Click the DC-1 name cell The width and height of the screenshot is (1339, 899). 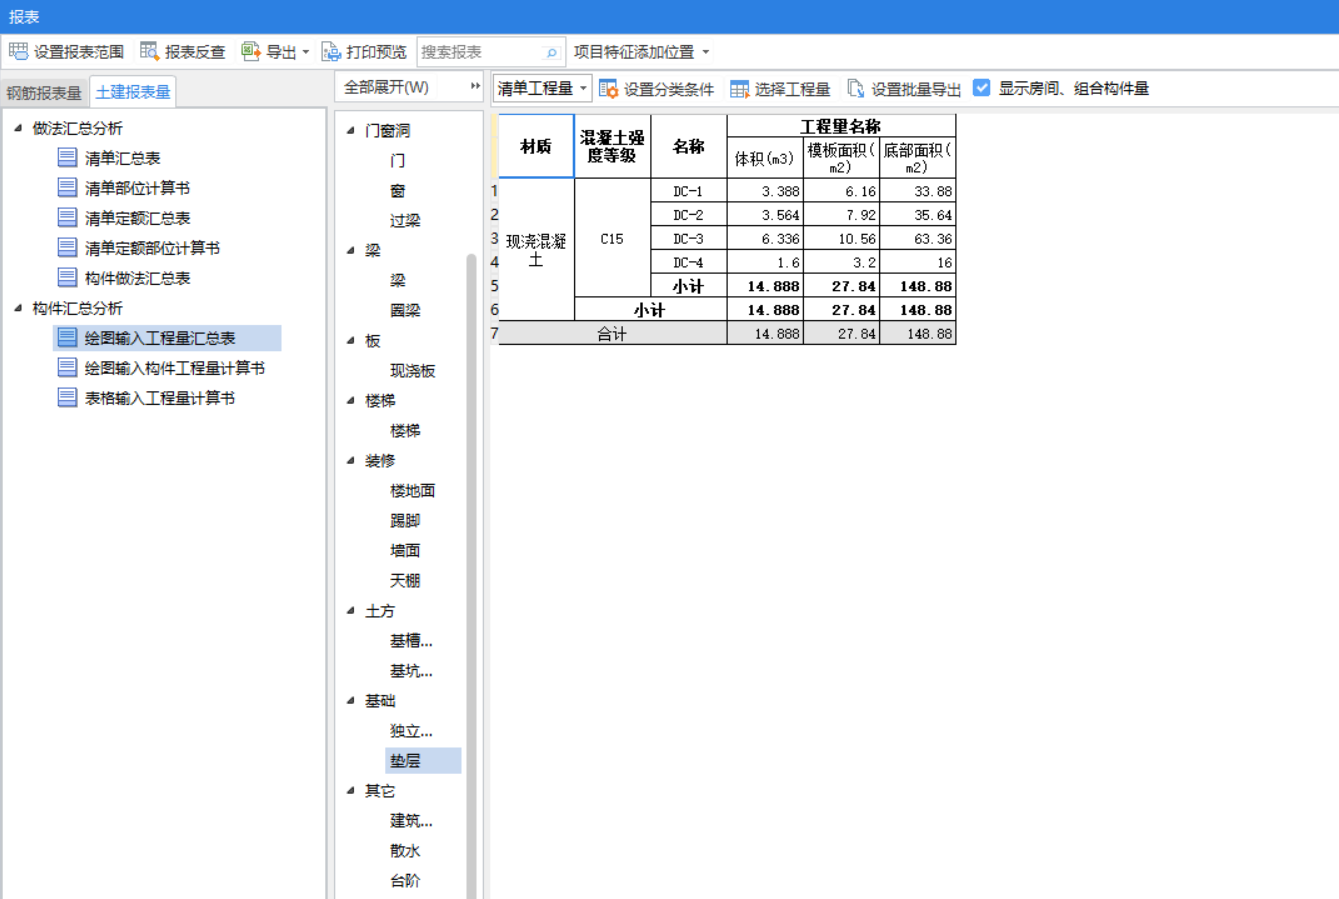coord(688,191)
